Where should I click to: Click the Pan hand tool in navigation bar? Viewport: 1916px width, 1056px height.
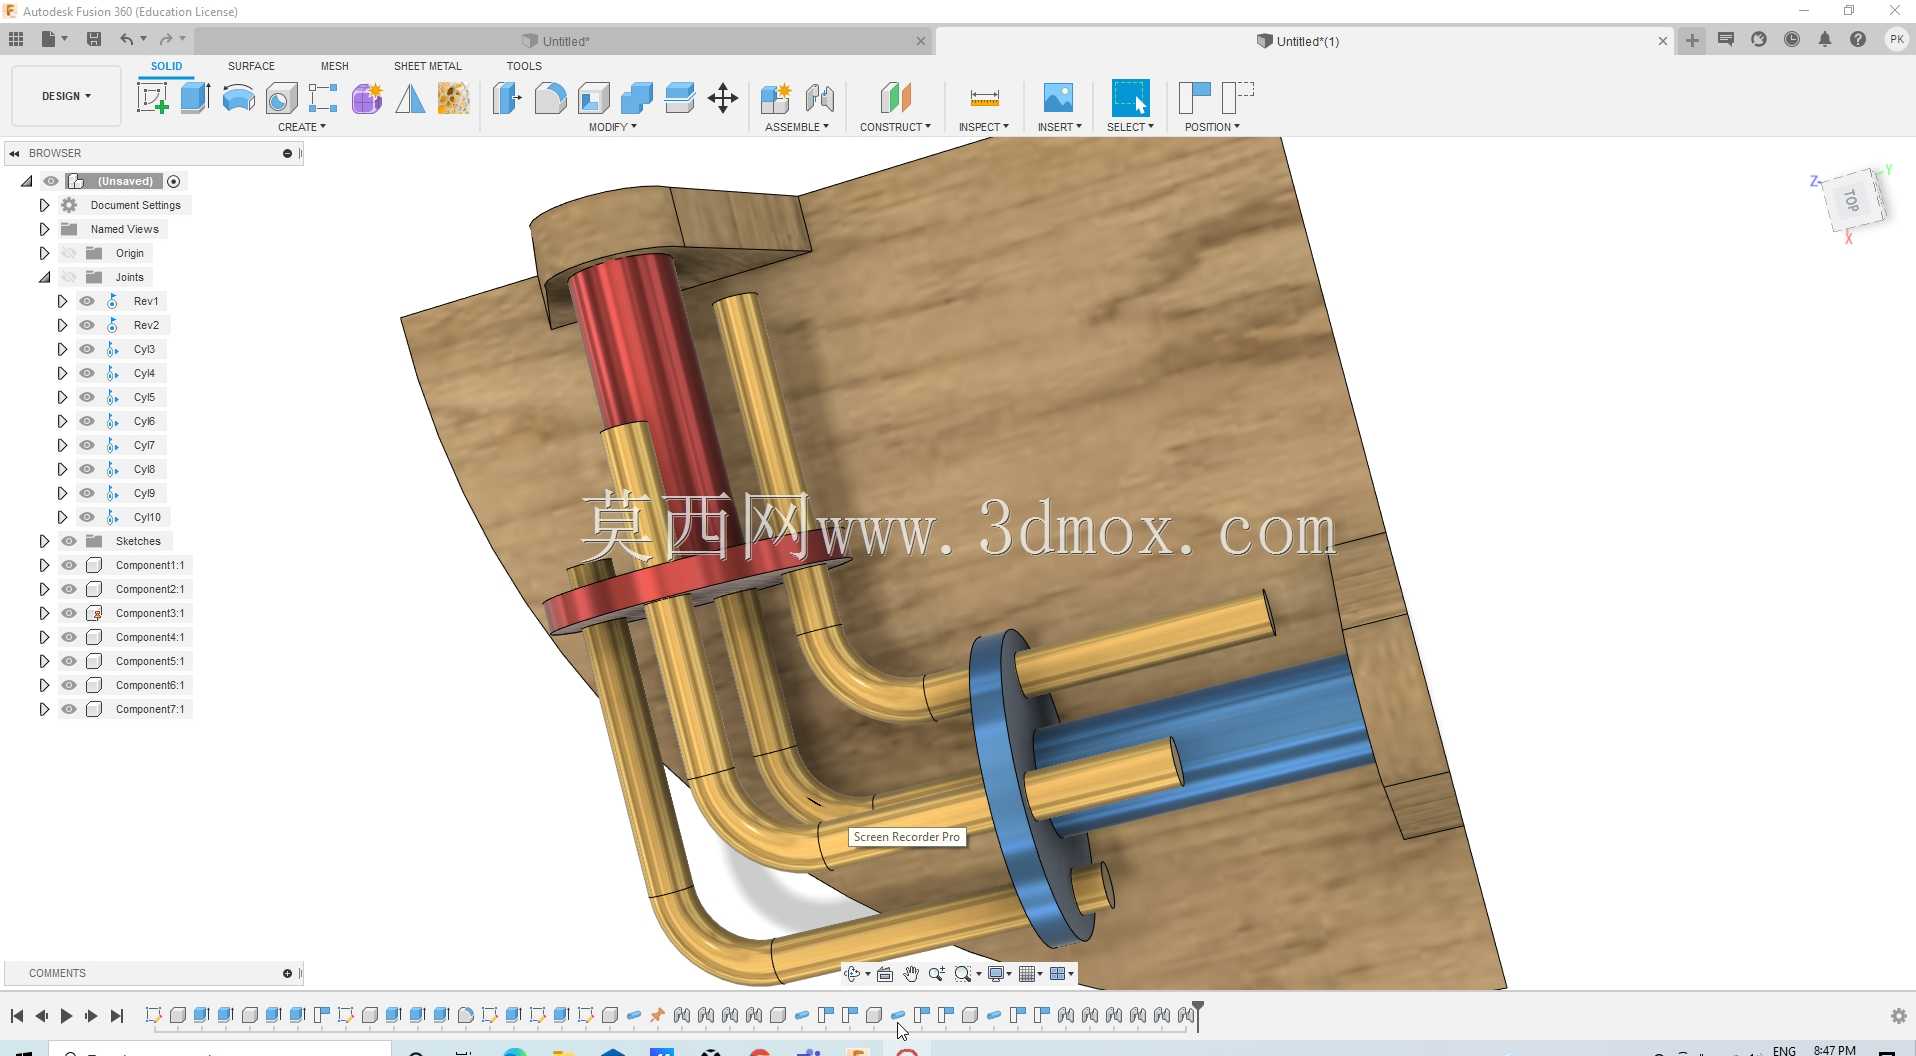point(911,974)
